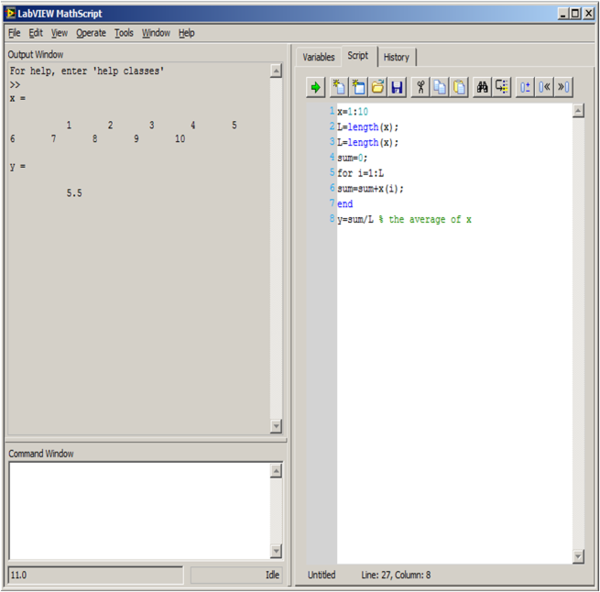Open the View menu
This screenshot has height=592, width=600.
59,33
